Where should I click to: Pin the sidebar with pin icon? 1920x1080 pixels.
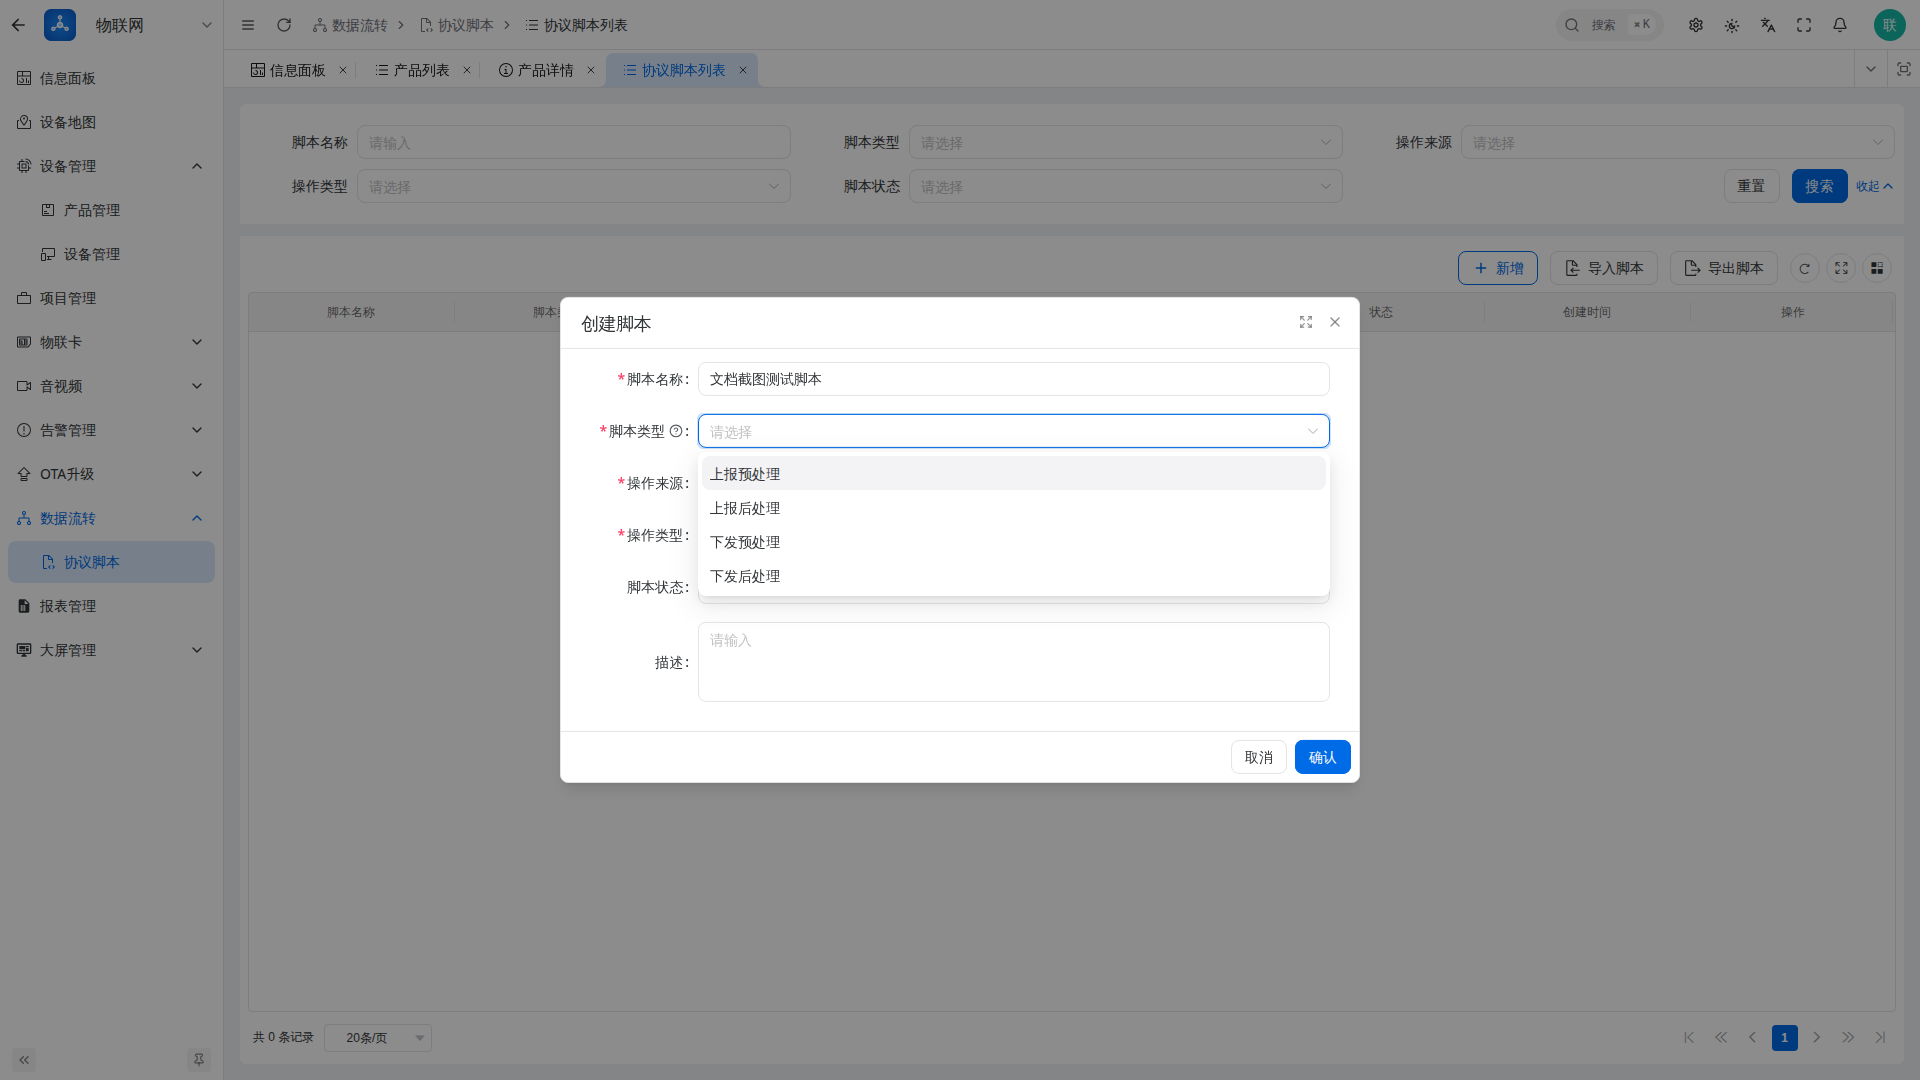pos(199,1060)
